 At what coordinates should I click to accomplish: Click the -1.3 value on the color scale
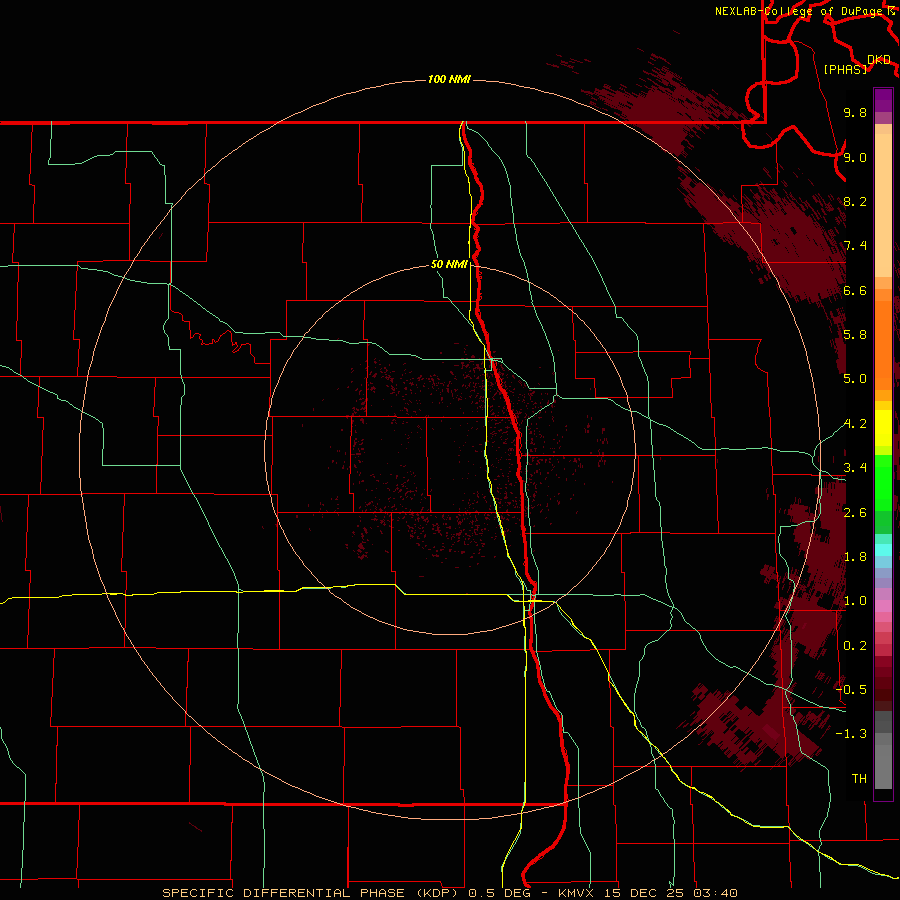pyautogui.click(x=851, y=734)
